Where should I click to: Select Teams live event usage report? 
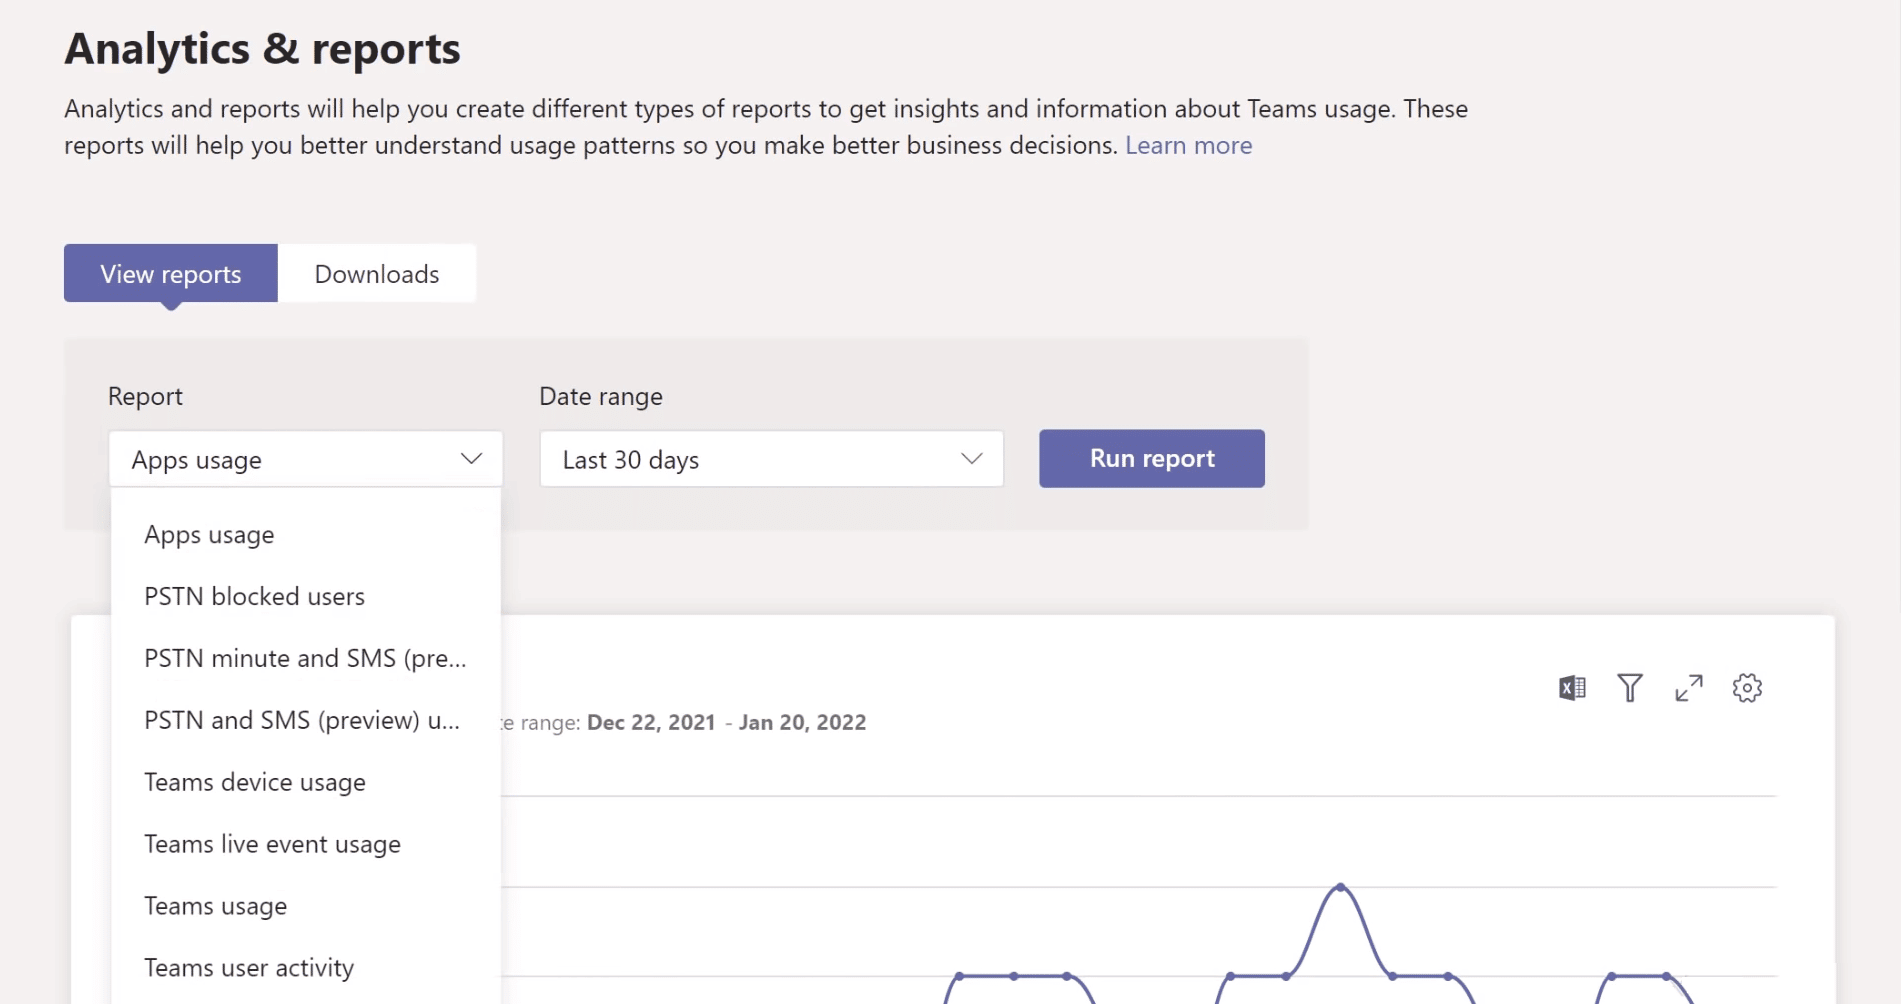click(x=272, y=843)
